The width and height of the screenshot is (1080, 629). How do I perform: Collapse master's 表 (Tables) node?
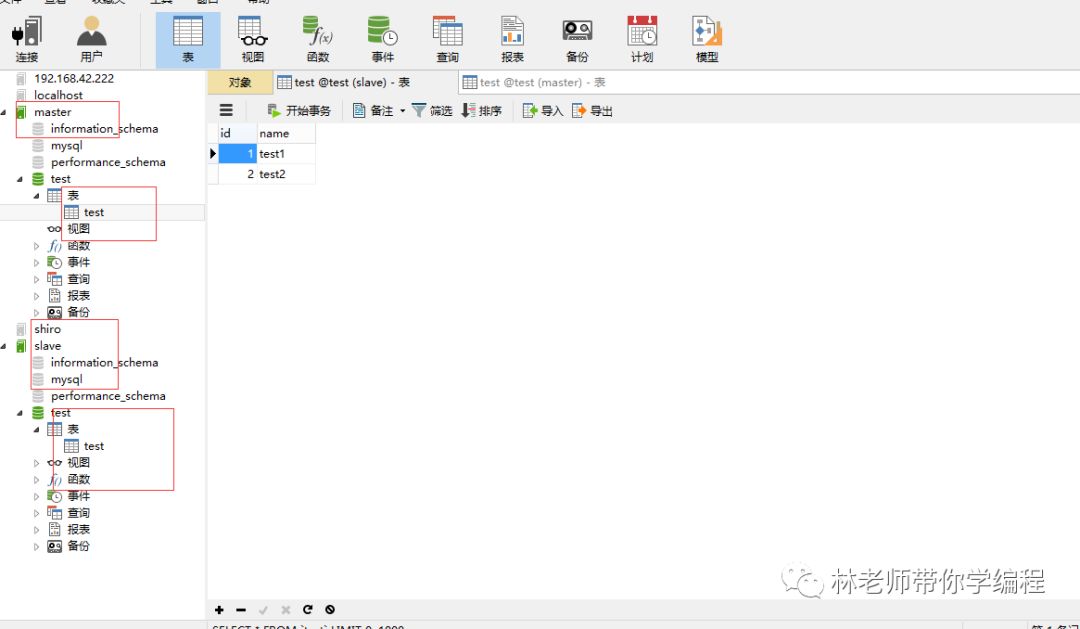37,196
